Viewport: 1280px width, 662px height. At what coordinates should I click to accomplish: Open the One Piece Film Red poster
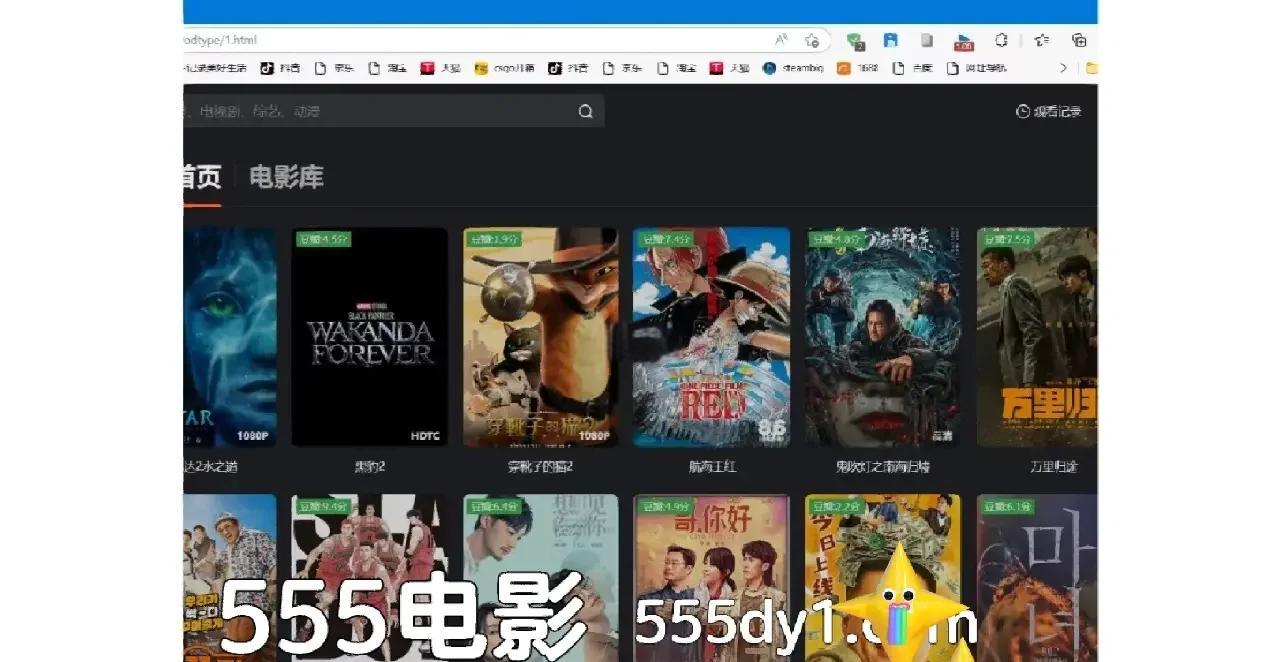[711, 337]
